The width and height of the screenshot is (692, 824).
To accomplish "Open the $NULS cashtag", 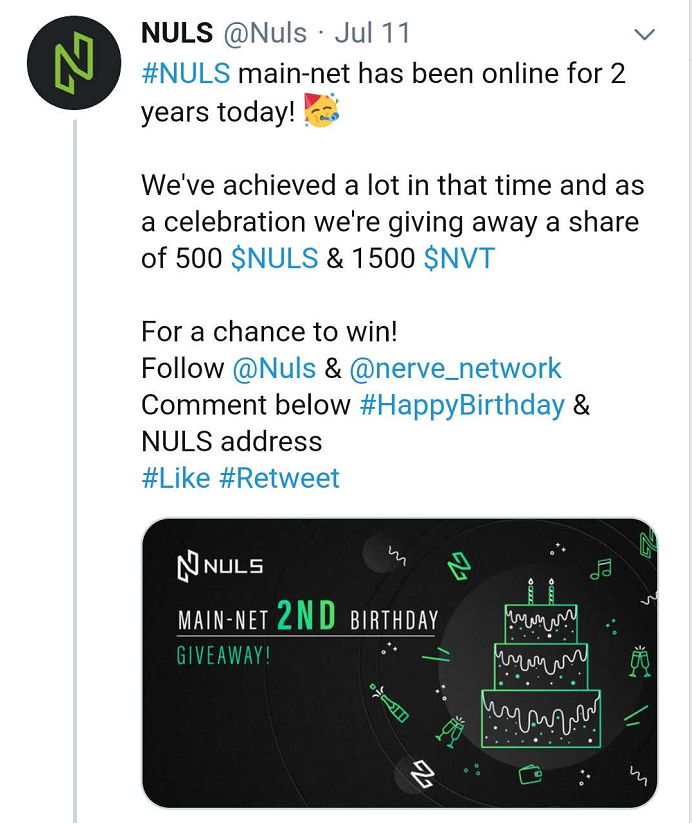I will tap(274, 259).
